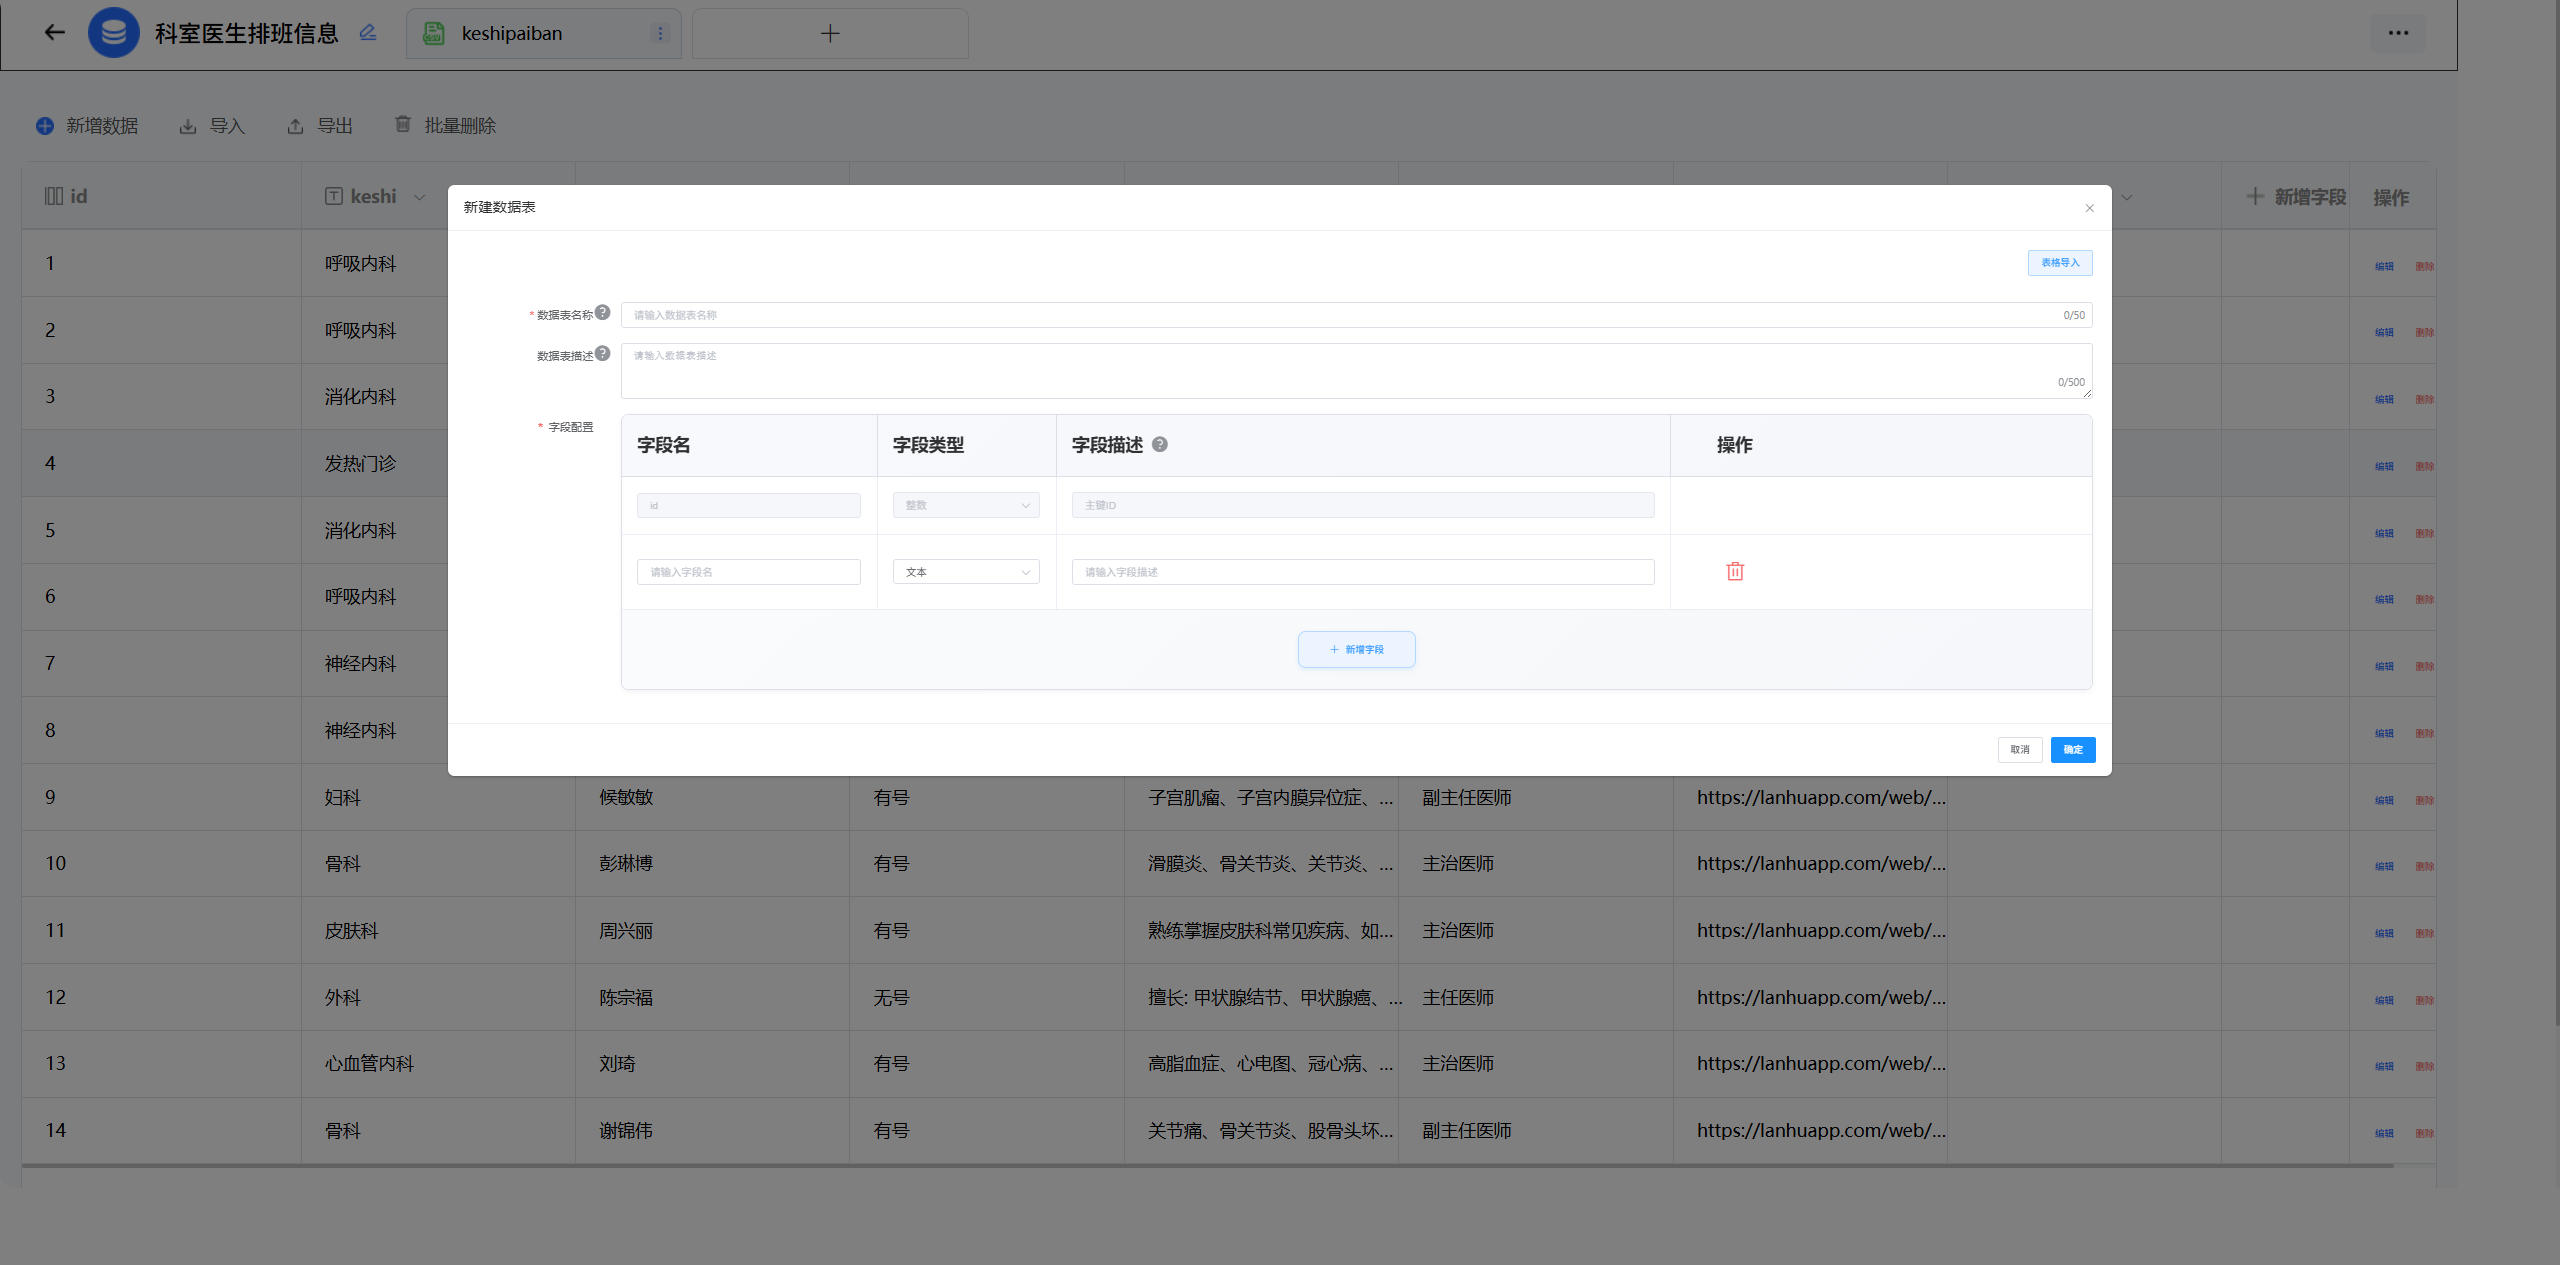This screenshot has width=2560, height=1265.
Task: Click the 新增字段 button in dialog
Action: pos(1356,649)
